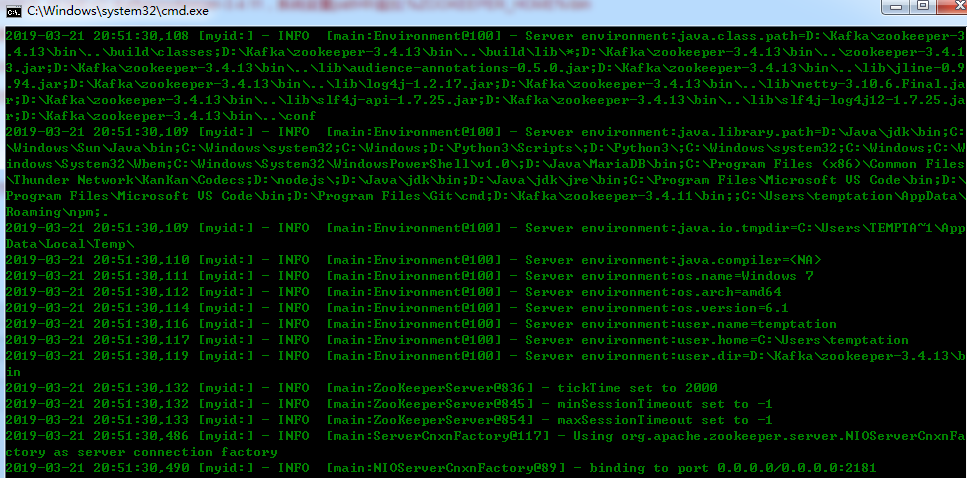Click the timestamp 20:51:30,108
The width and height of the screenshot is (967, 478).
click(141, 35)
